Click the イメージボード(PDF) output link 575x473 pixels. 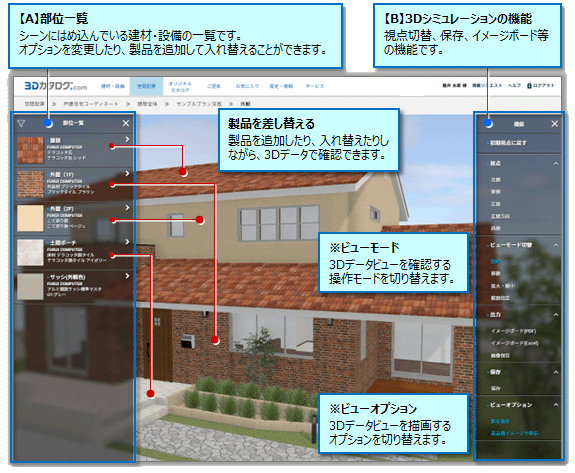[513, 331]
